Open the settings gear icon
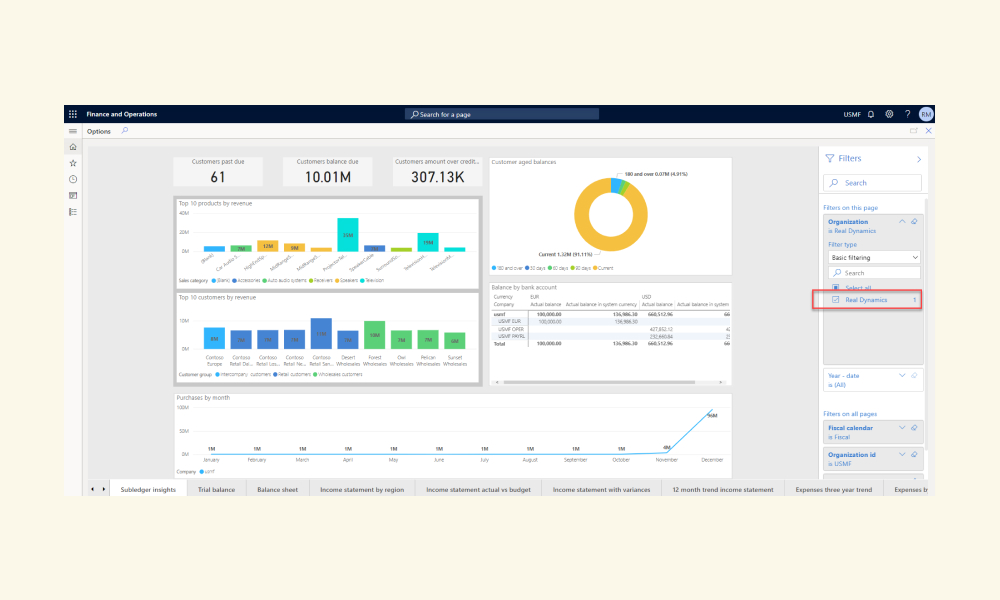Screen dimensions: 1000x600 tap(889, 114)
